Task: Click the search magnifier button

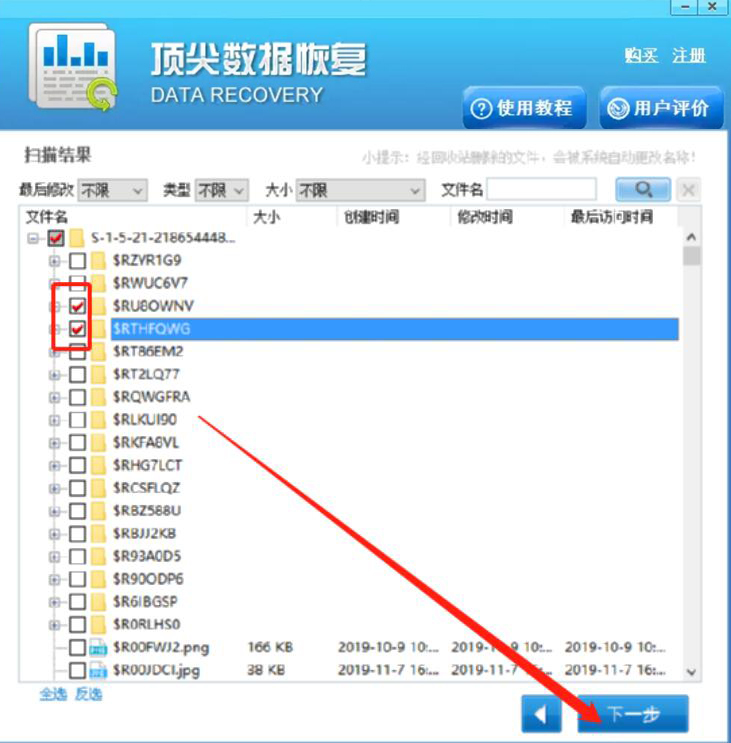Action: [x=643, y=190]
